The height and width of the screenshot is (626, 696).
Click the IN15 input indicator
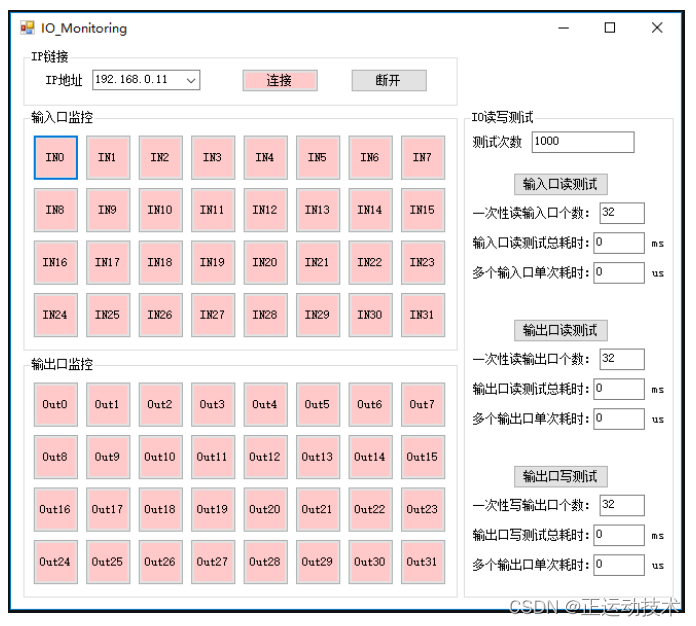423,210
